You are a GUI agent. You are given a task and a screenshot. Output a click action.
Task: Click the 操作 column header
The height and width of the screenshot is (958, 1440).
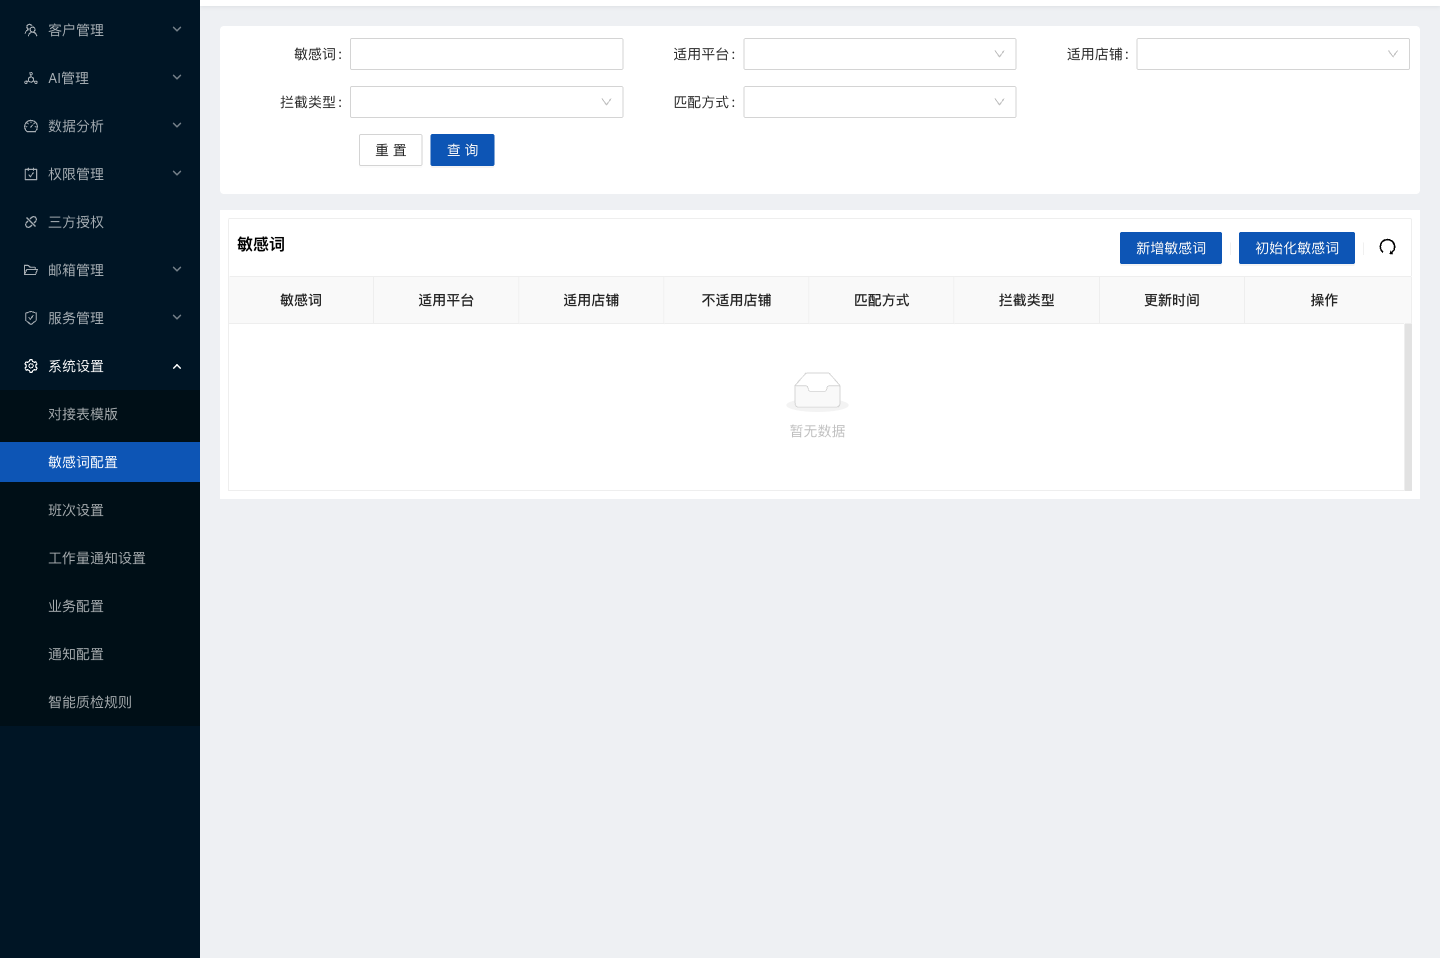tap(1324, 300)
